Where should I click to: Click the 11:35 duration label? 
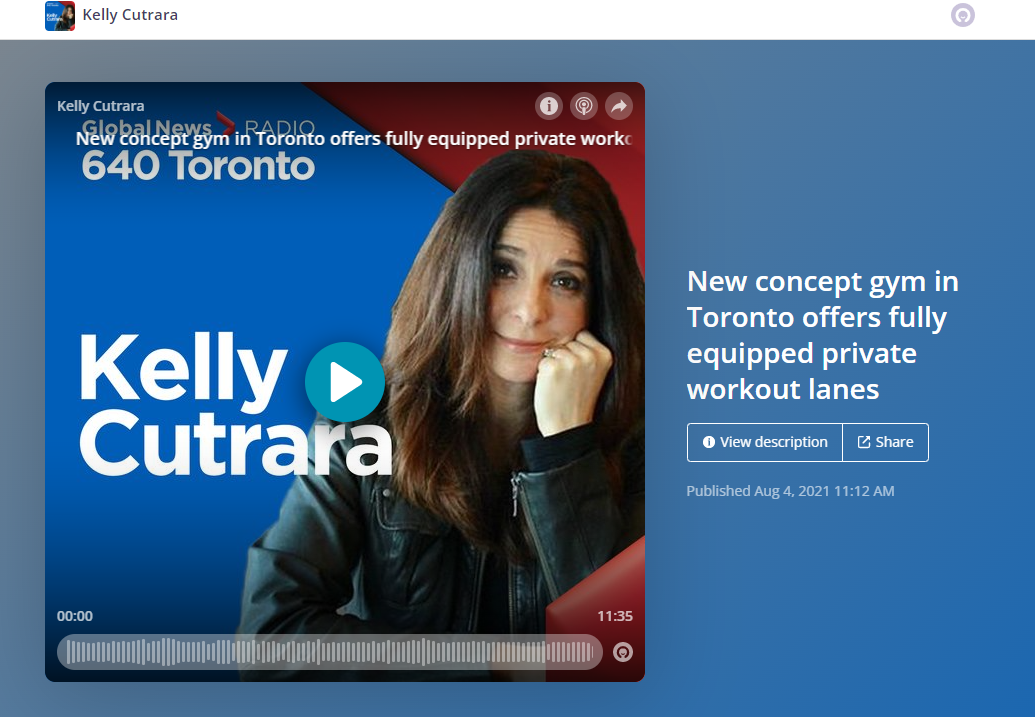click(x=615, y=616)
